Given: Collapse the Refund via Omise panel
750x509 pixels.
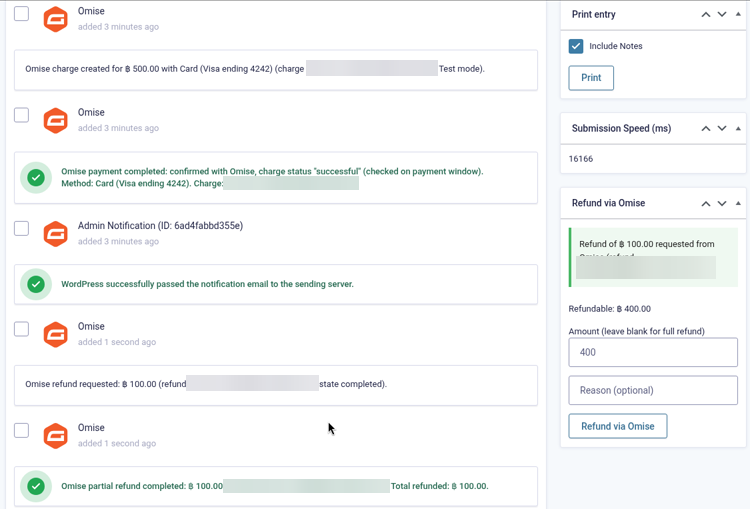Looking at the screenshot, I should point(738,203).
